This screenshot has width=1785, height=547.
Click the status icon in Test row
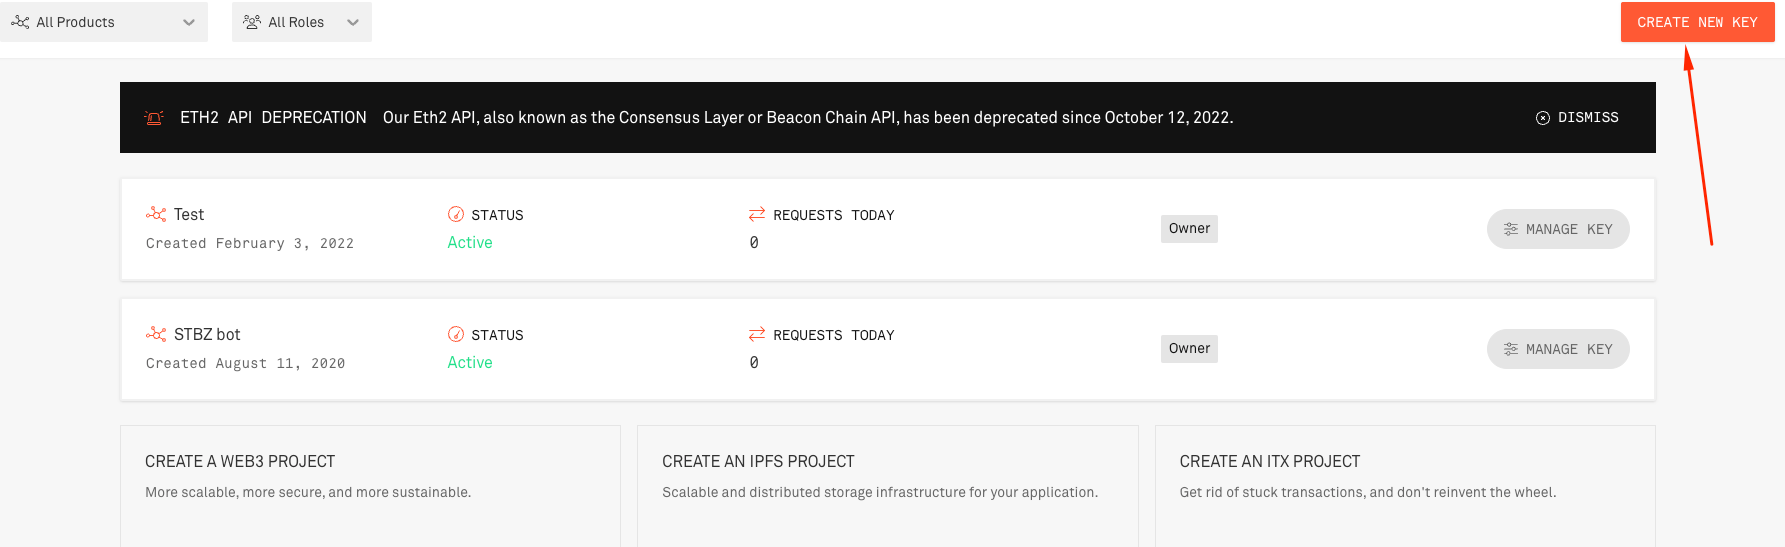[456, 214]
